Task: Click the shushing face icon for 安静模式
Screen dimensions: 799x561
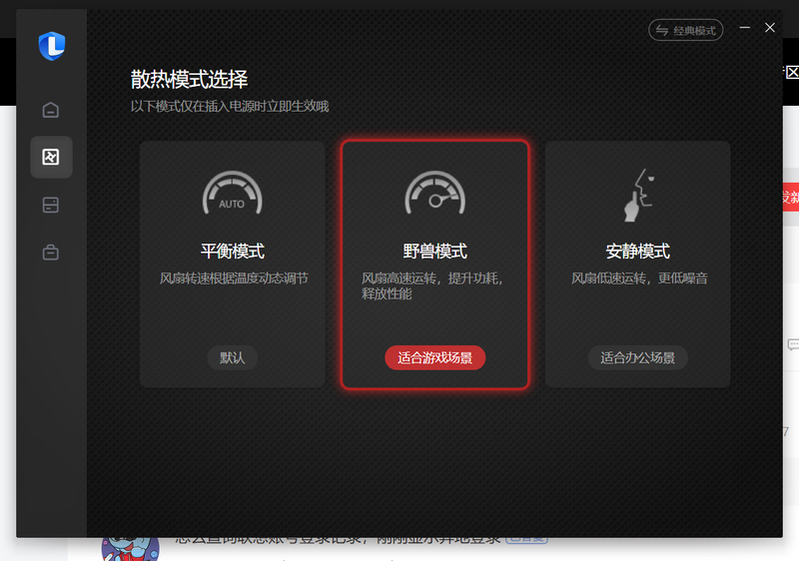Action: tap(637, 195)
